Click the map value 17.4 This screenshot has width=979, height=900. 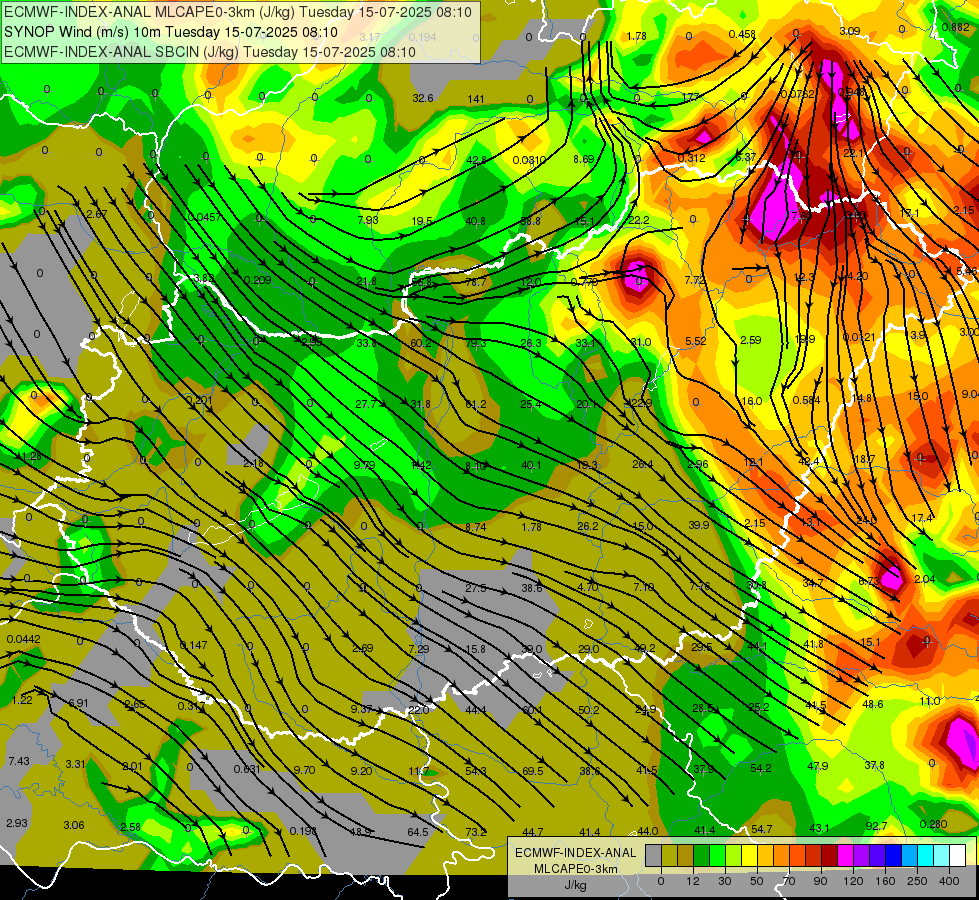[922, 518]
